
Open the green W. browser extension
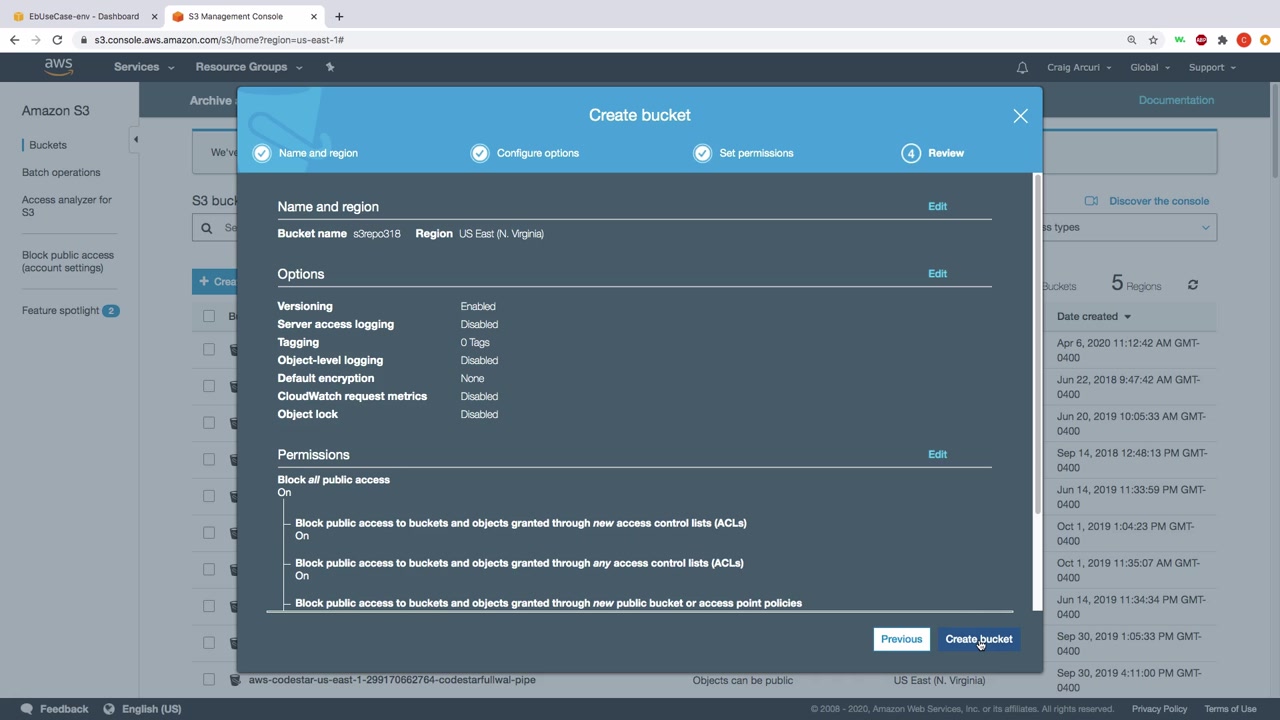coord(1180,40)
